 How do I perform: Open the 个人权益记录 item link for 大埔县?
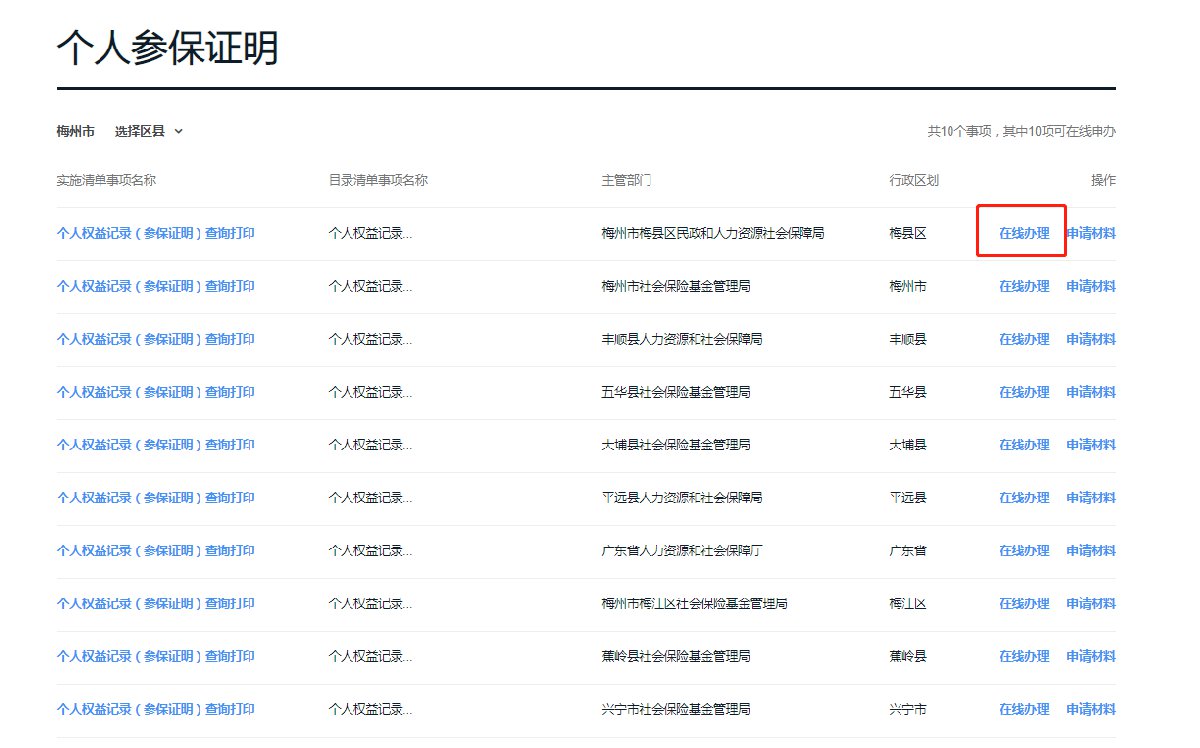pyautogui.click(x=156, y=445)
